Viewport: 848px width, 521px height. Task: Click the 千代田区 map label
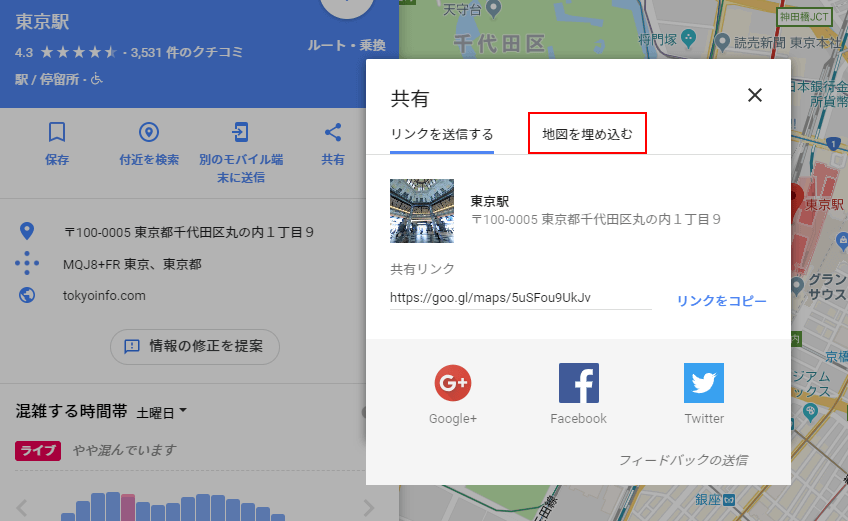pyautogui.click(x=499, y=44)
